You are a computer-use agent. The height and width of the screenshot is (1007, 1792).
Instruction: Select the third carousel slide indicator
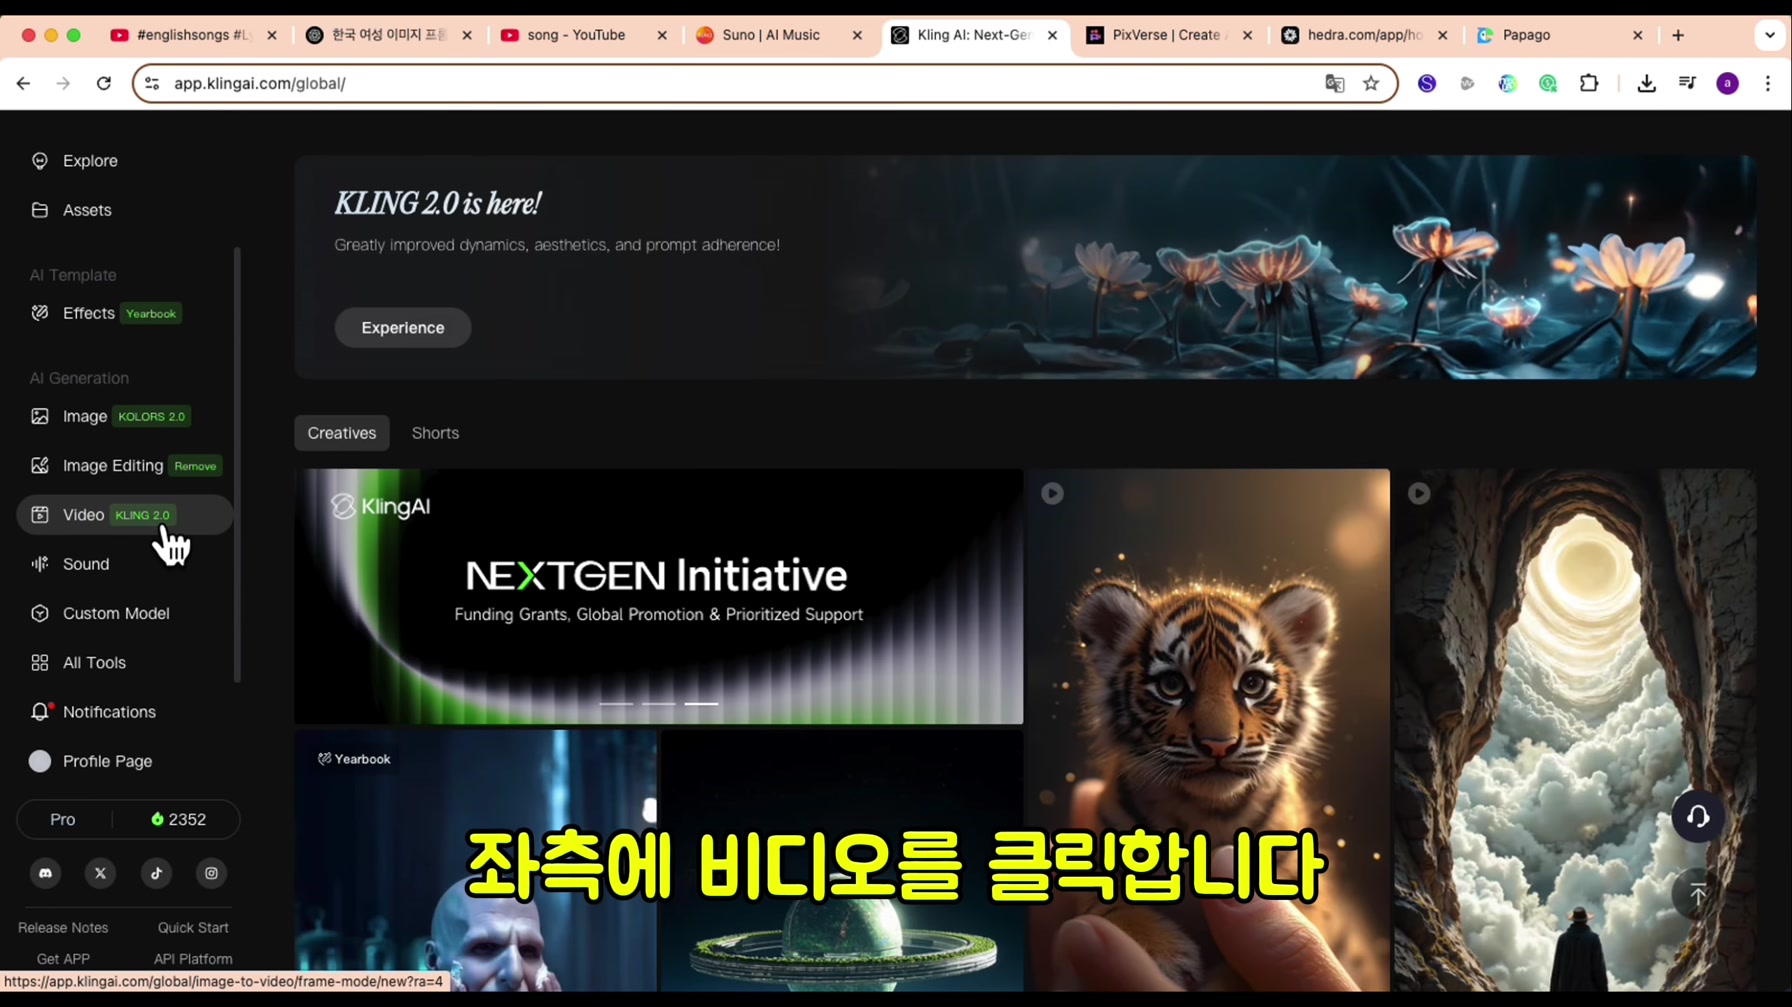(701, 704)
